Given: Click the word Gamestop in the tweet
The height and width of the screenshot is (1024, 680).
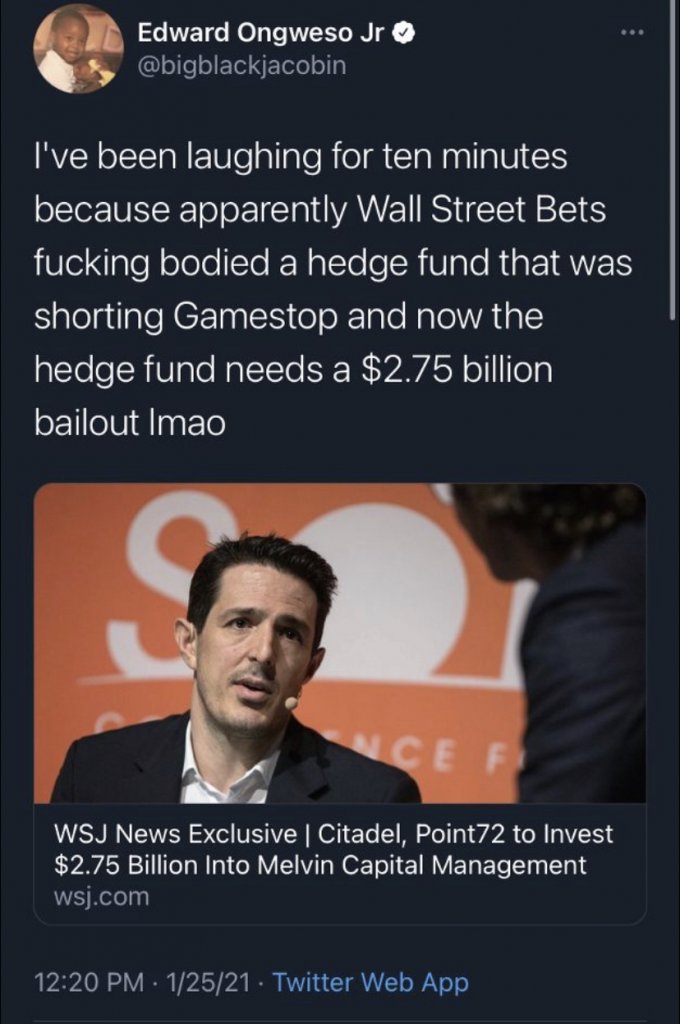Looking at the screenshot, I should tap(255, 317).
